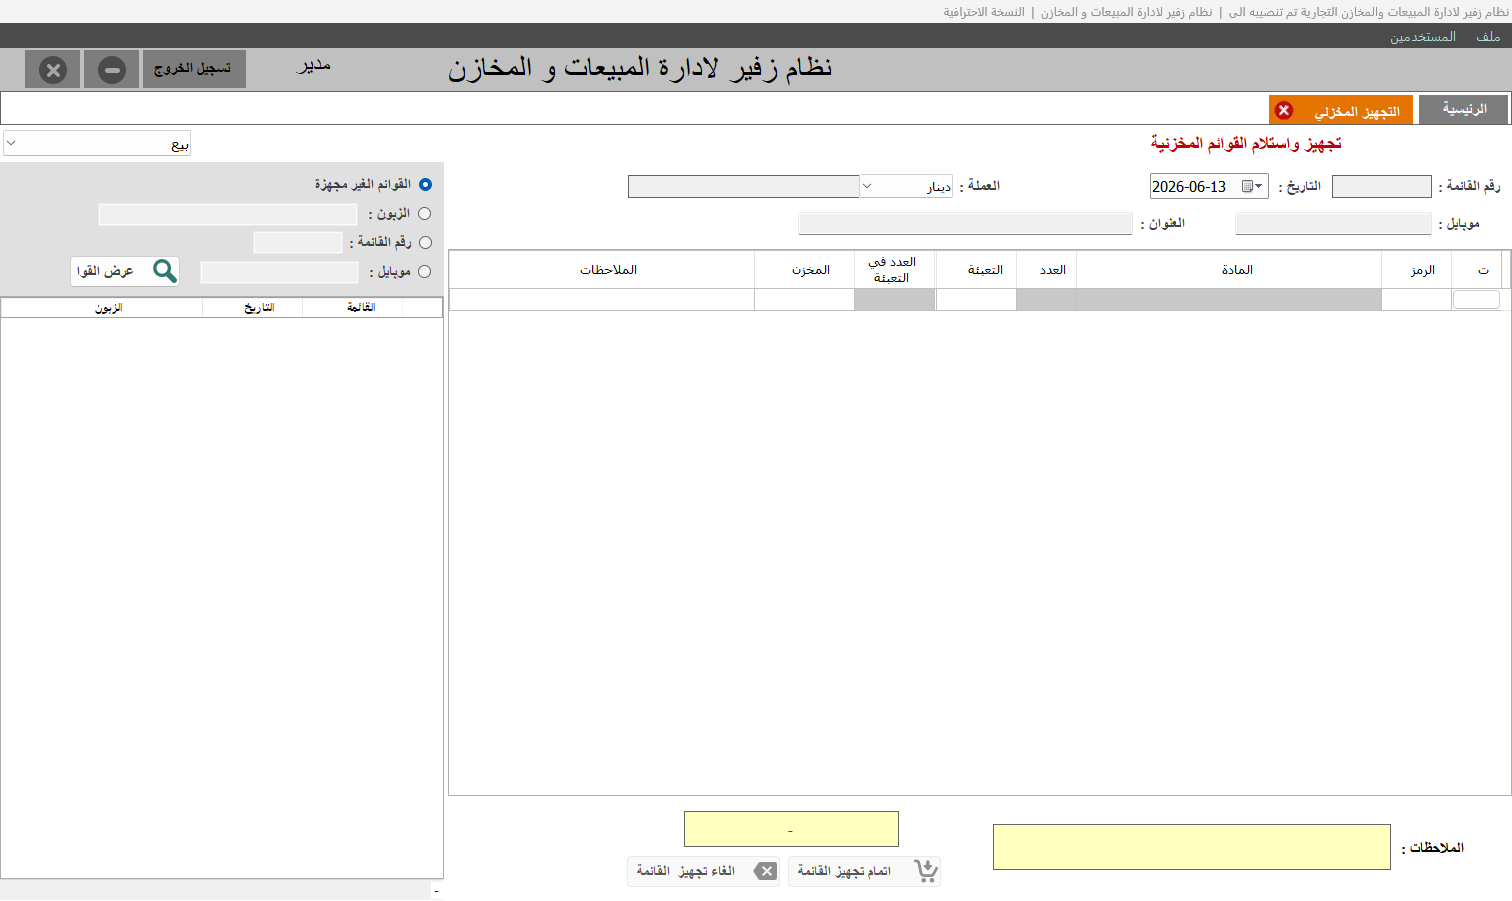
Task: Click the cancel preparation X icon
Action: [765, 871]
